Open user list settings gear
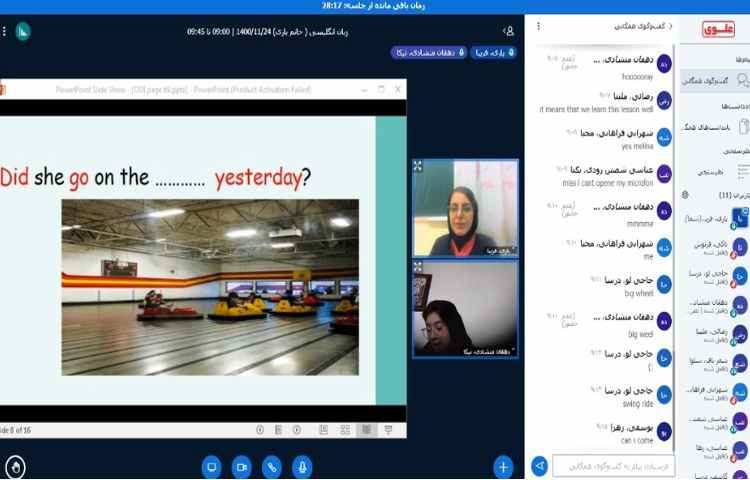 click(685, 195)
